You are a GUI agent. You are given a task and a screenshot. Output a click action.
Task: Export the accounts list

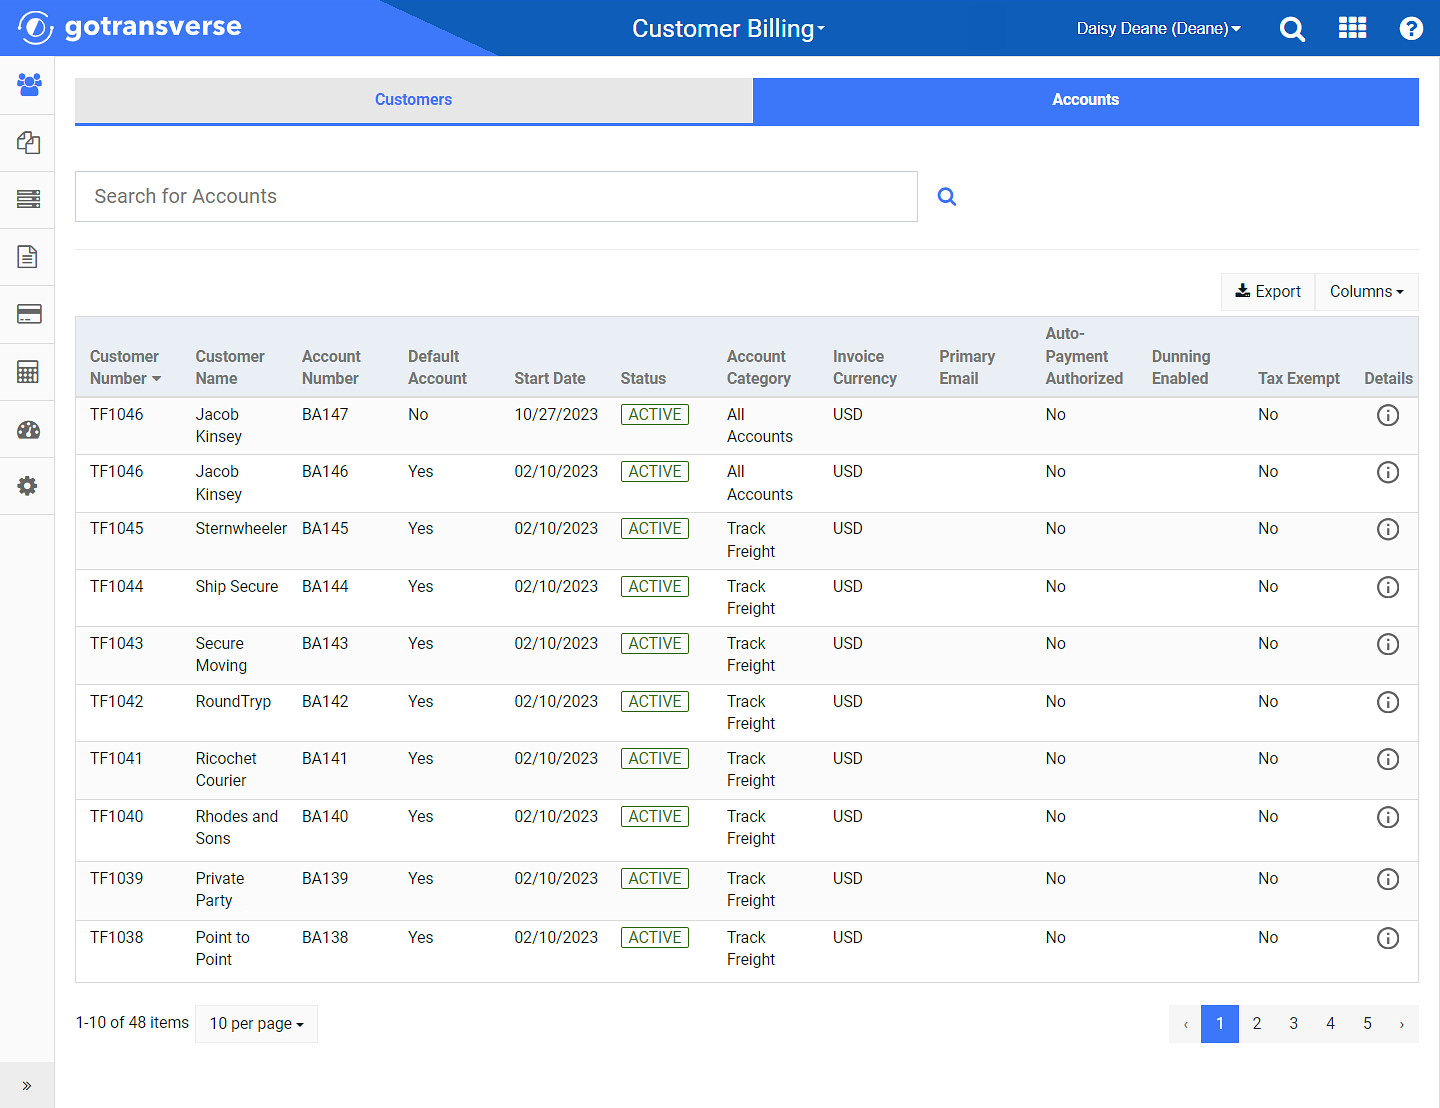click(1268, 291)
